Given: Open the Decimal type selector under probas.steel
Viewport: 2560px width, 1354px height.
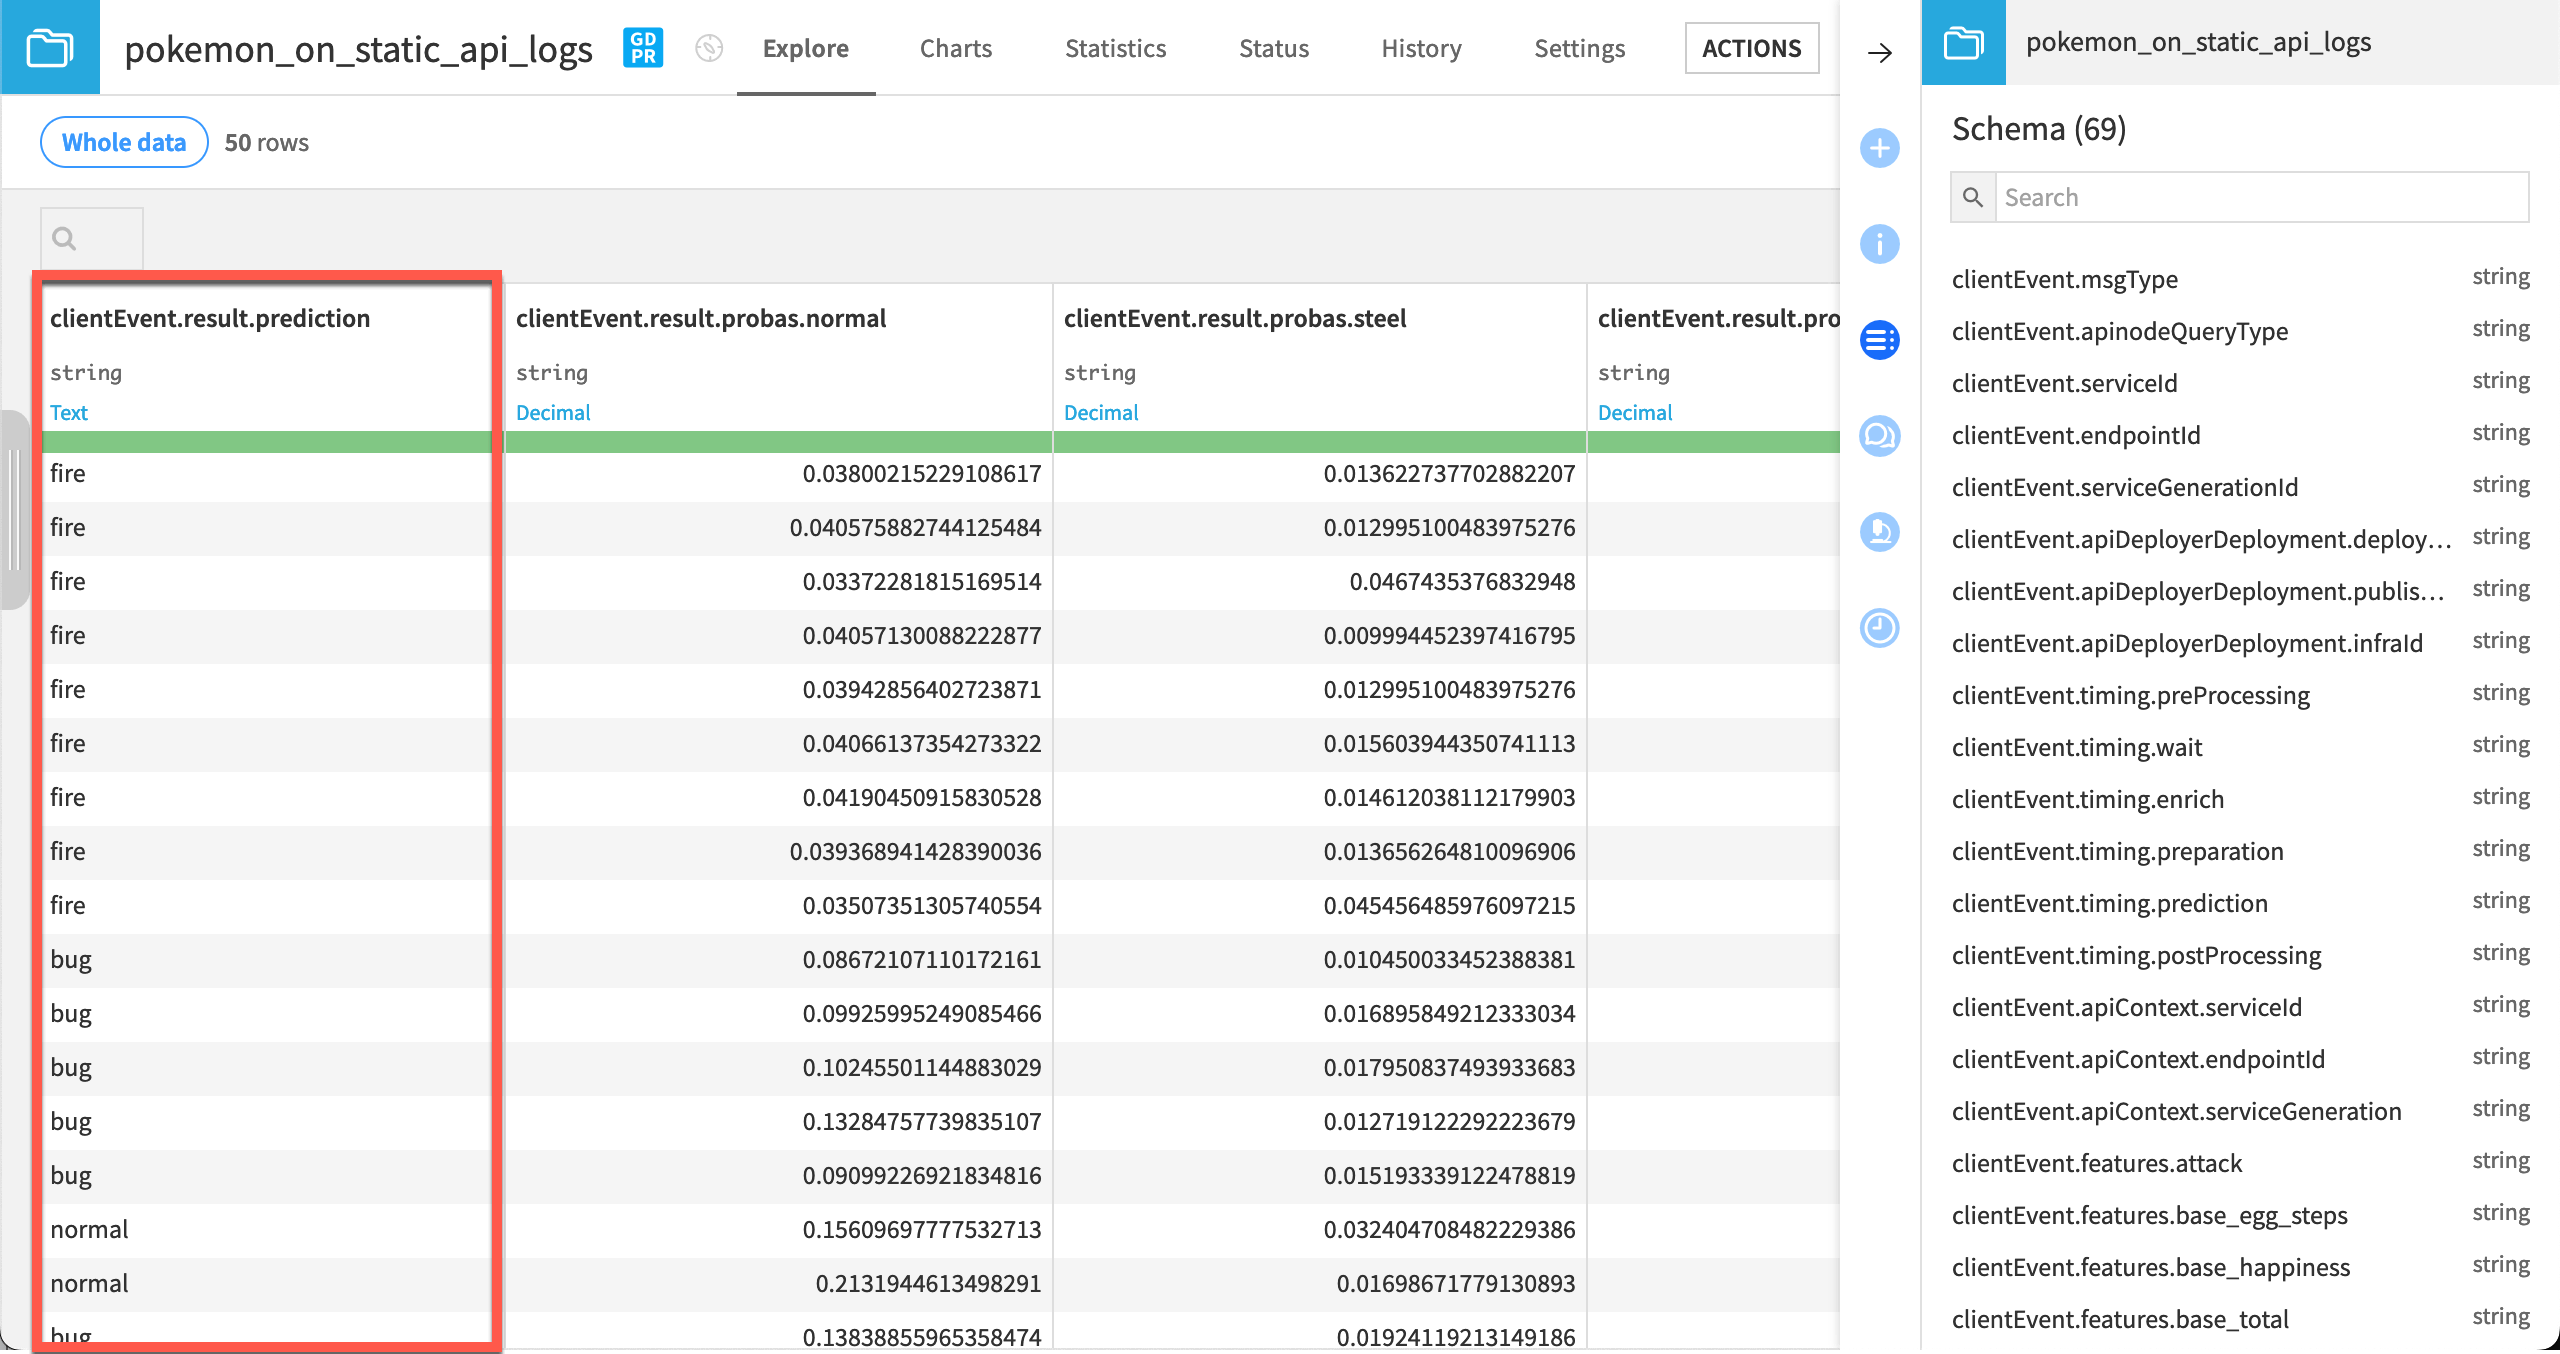Looking at the screenshot, I should (1101, 412).
